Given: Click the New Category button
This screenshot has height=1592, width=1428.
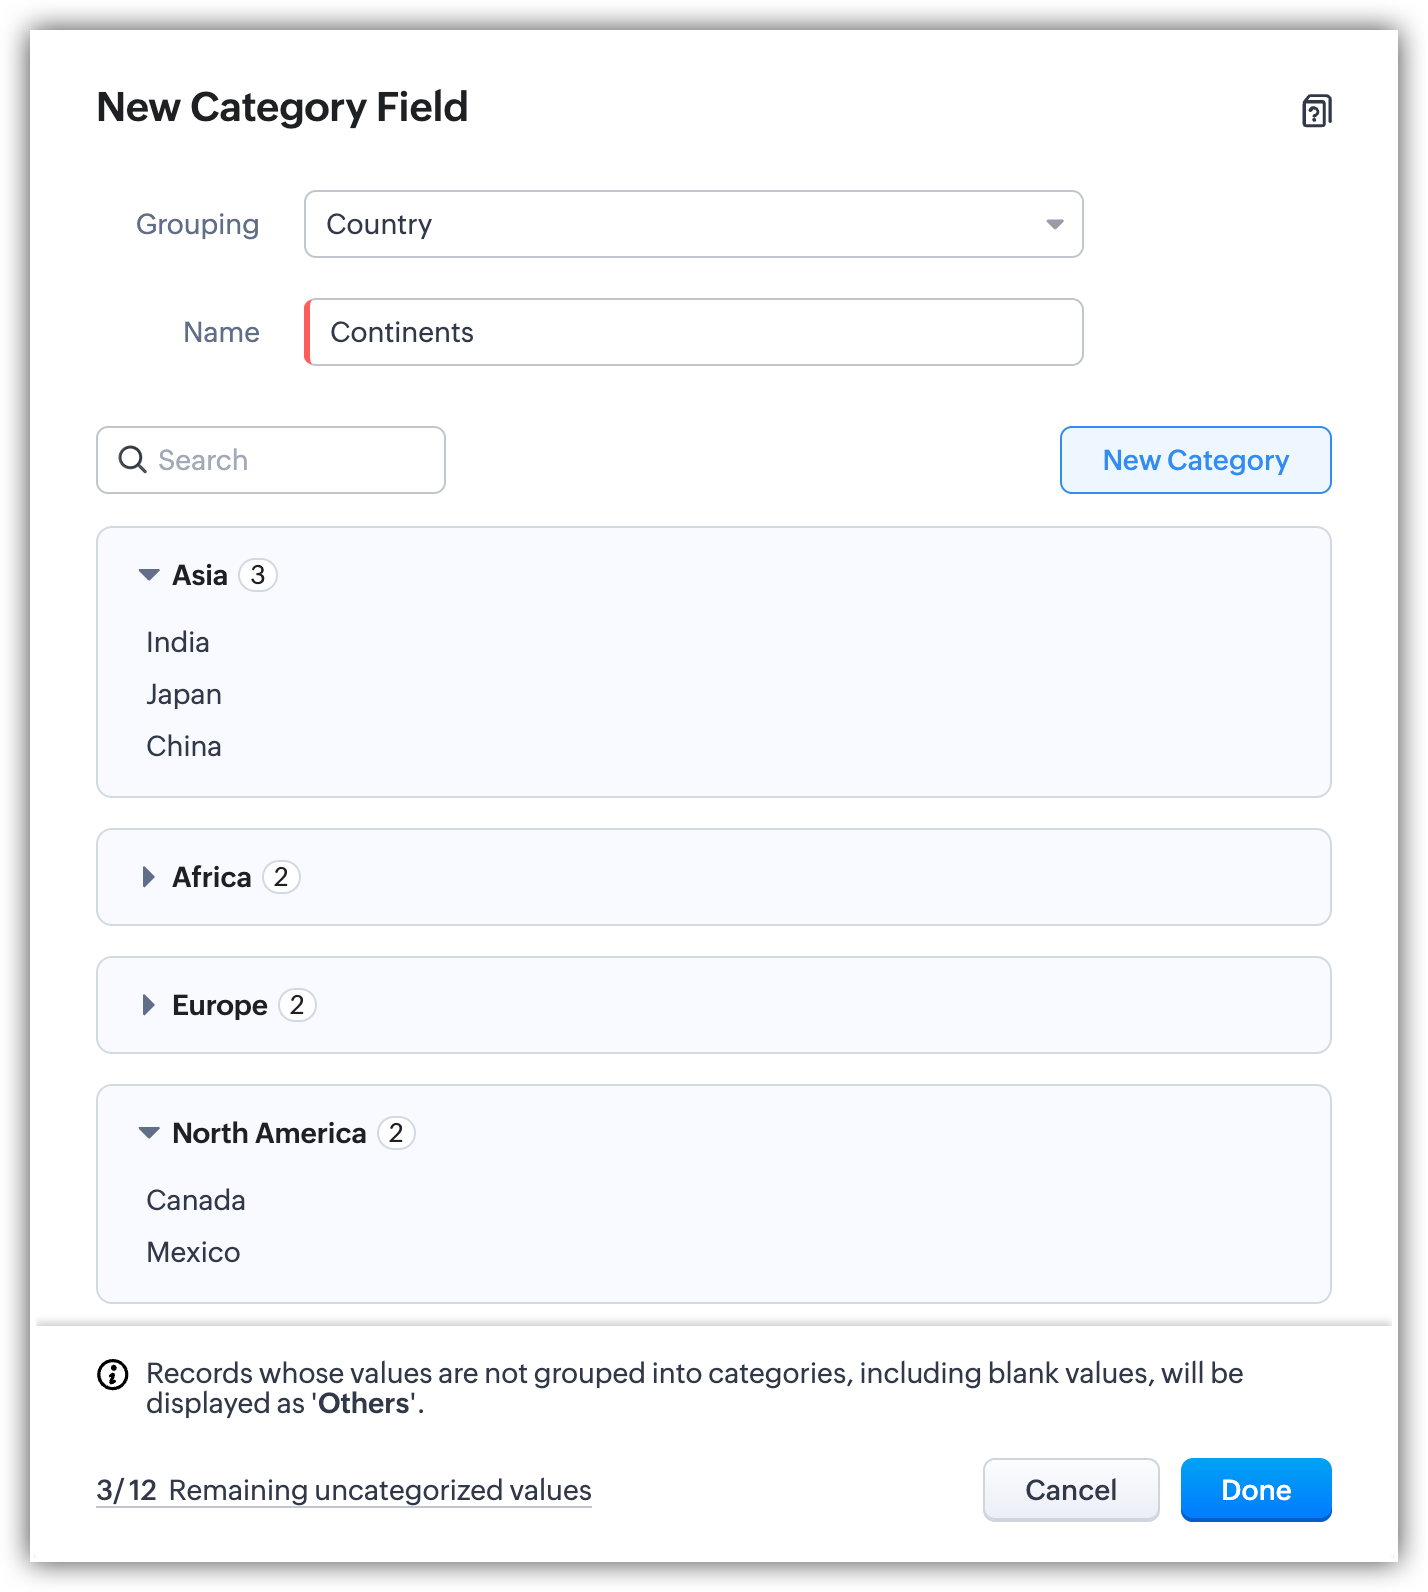Looking at the screenshot, I should [x=1195, y=460].
